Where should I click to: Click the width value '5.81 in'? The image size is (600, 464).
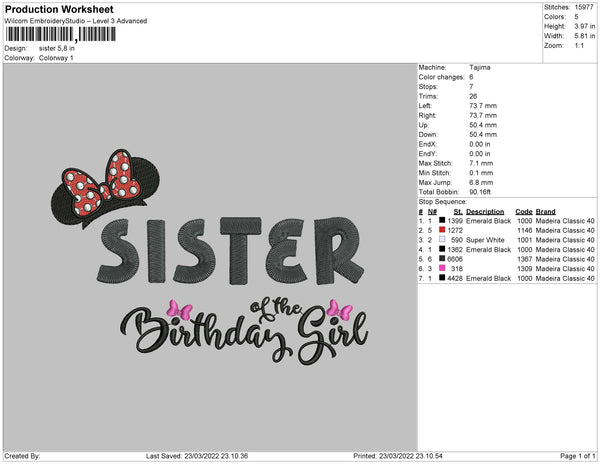click(584, 36)
